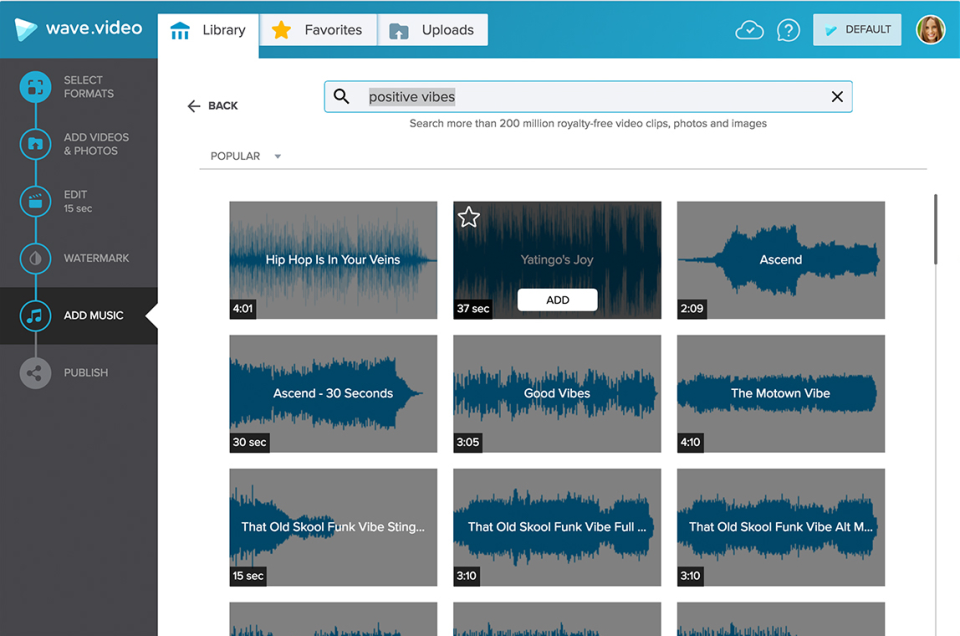Favorite Yatingo's Joy with the star
960x636 pixels.
469,217
